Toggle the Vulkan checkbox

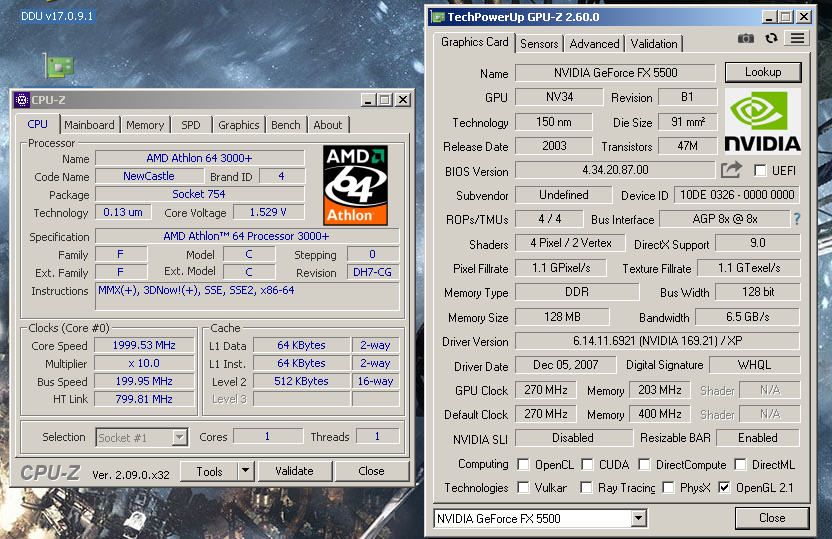pyautogui.click(x=523, y=488)
